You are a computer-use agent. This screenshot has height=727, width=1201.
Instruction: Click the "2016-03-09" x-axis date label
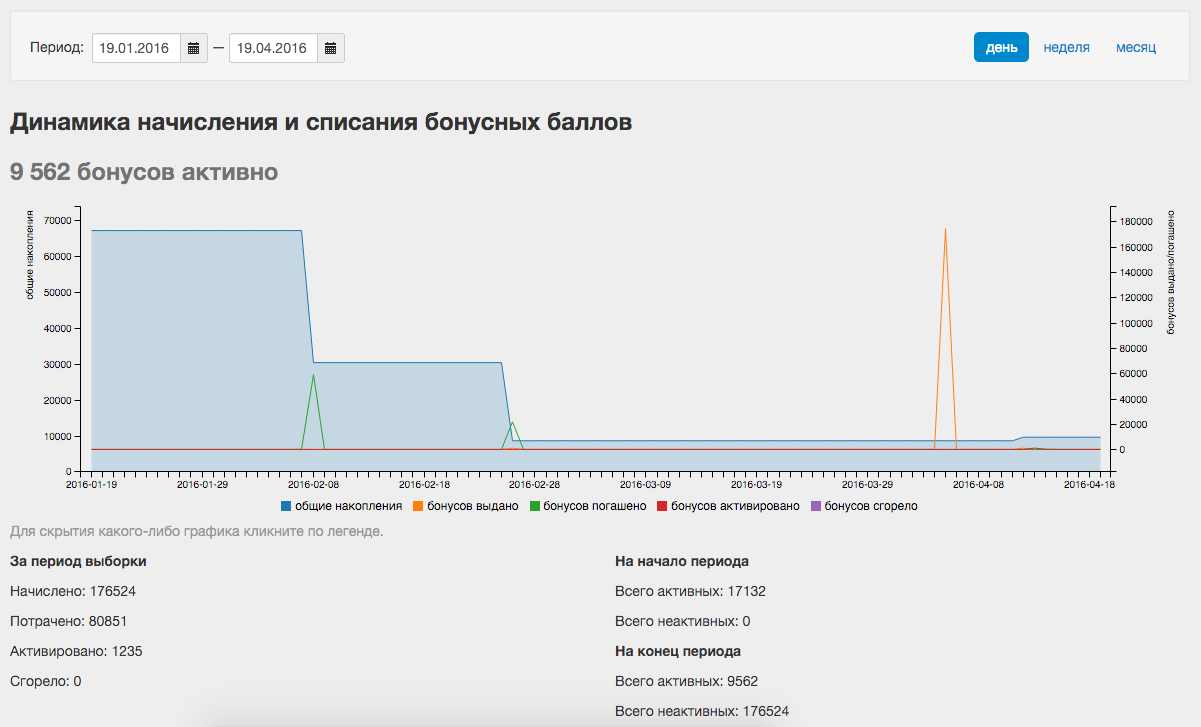tap(646, 484)
